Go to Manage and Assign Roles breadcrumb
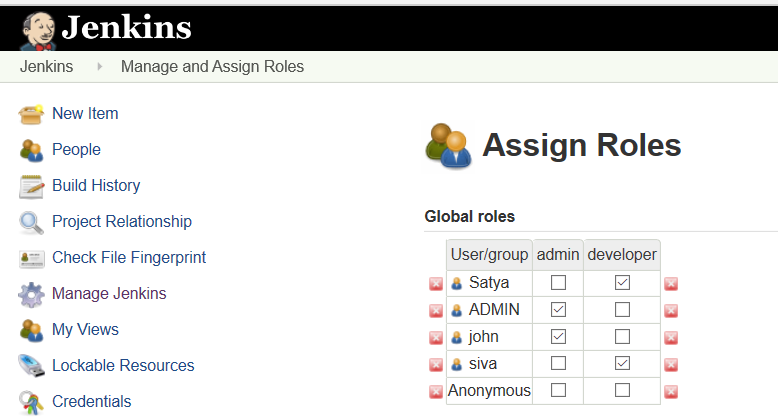Viewport: 778px width, 420px height. pos(212,67)
